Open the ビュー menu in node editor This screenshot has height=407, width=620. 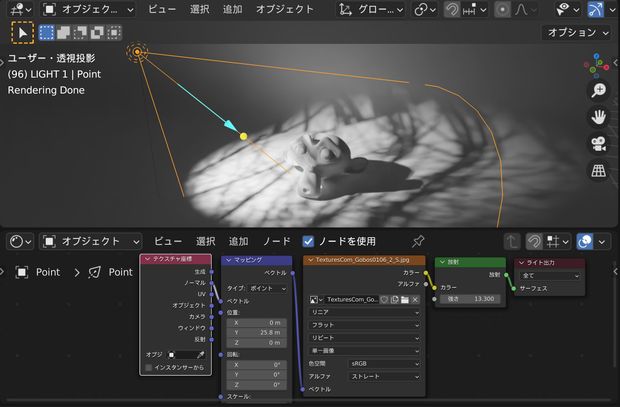168,241
